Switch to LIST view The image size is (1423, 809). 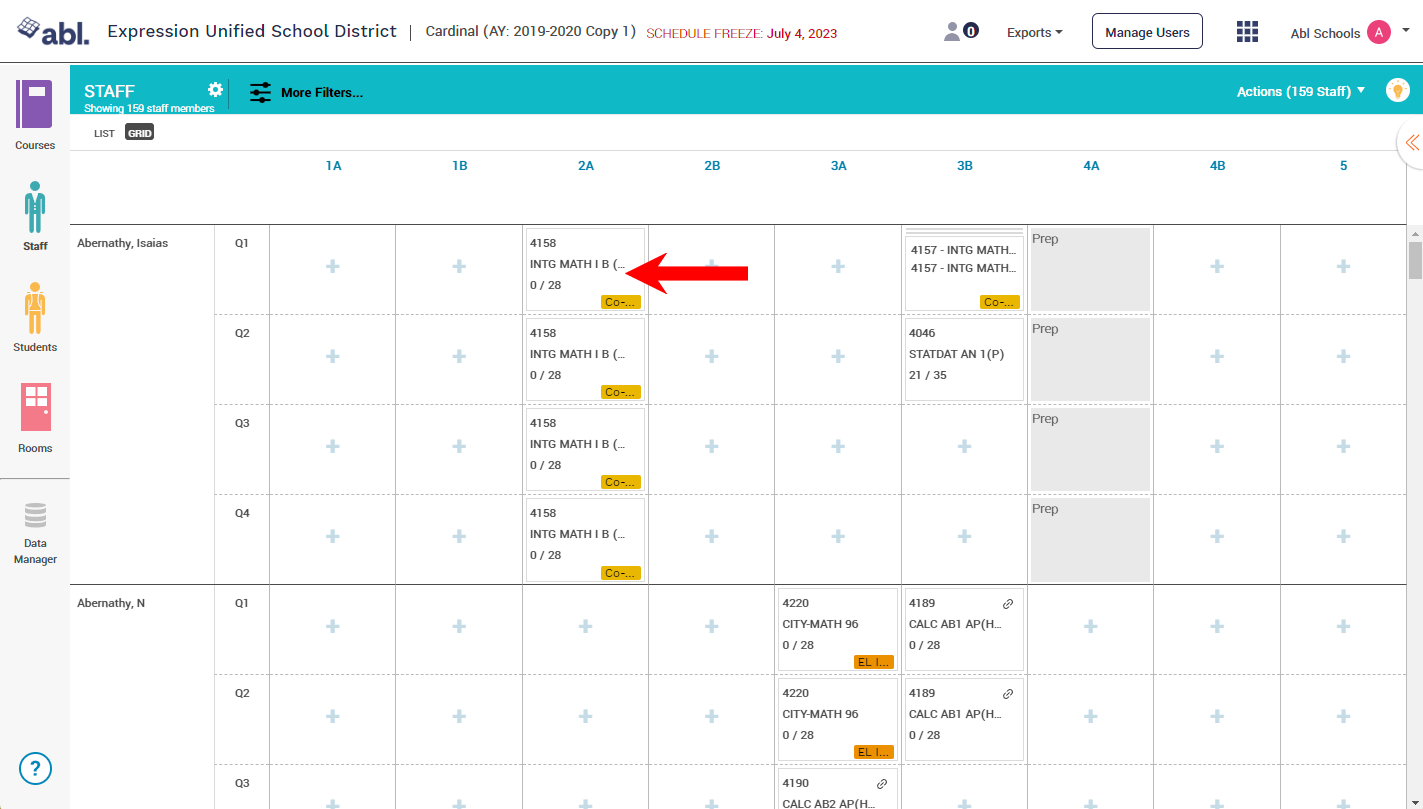pos(105,133)
